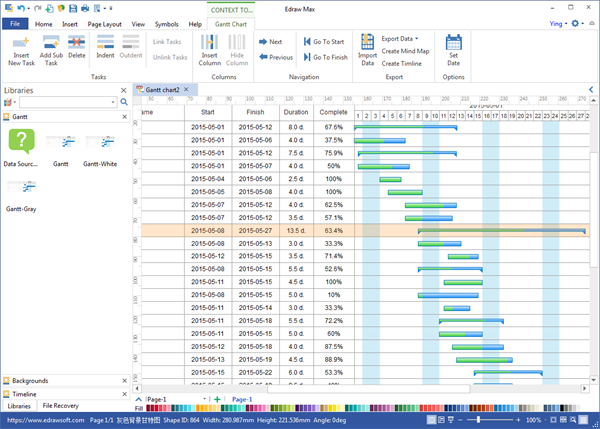Open the Page Layout ribbon tab

click(103, 23)
